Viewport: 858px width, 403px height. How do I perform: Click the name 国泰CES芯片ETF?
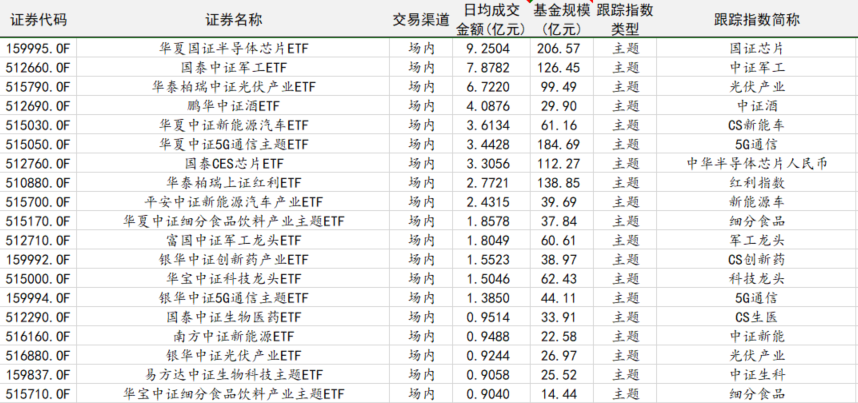click(234, 164)
